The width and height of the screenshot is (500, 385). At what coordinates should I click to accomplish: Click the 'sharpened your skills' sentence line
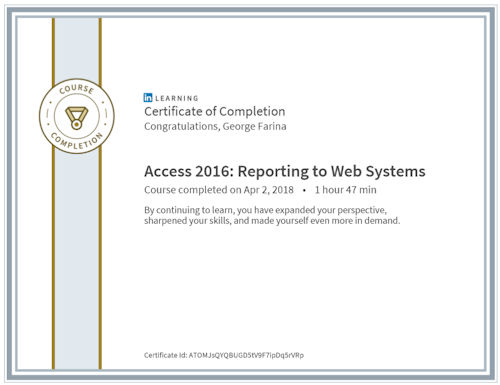click(272, 221)
